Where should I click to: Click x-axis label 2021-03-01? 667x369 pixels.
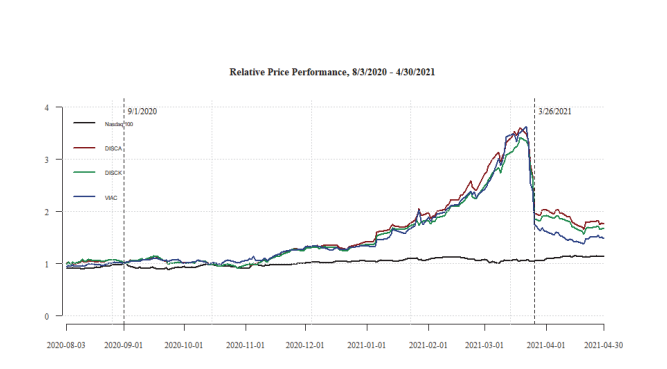484,345
